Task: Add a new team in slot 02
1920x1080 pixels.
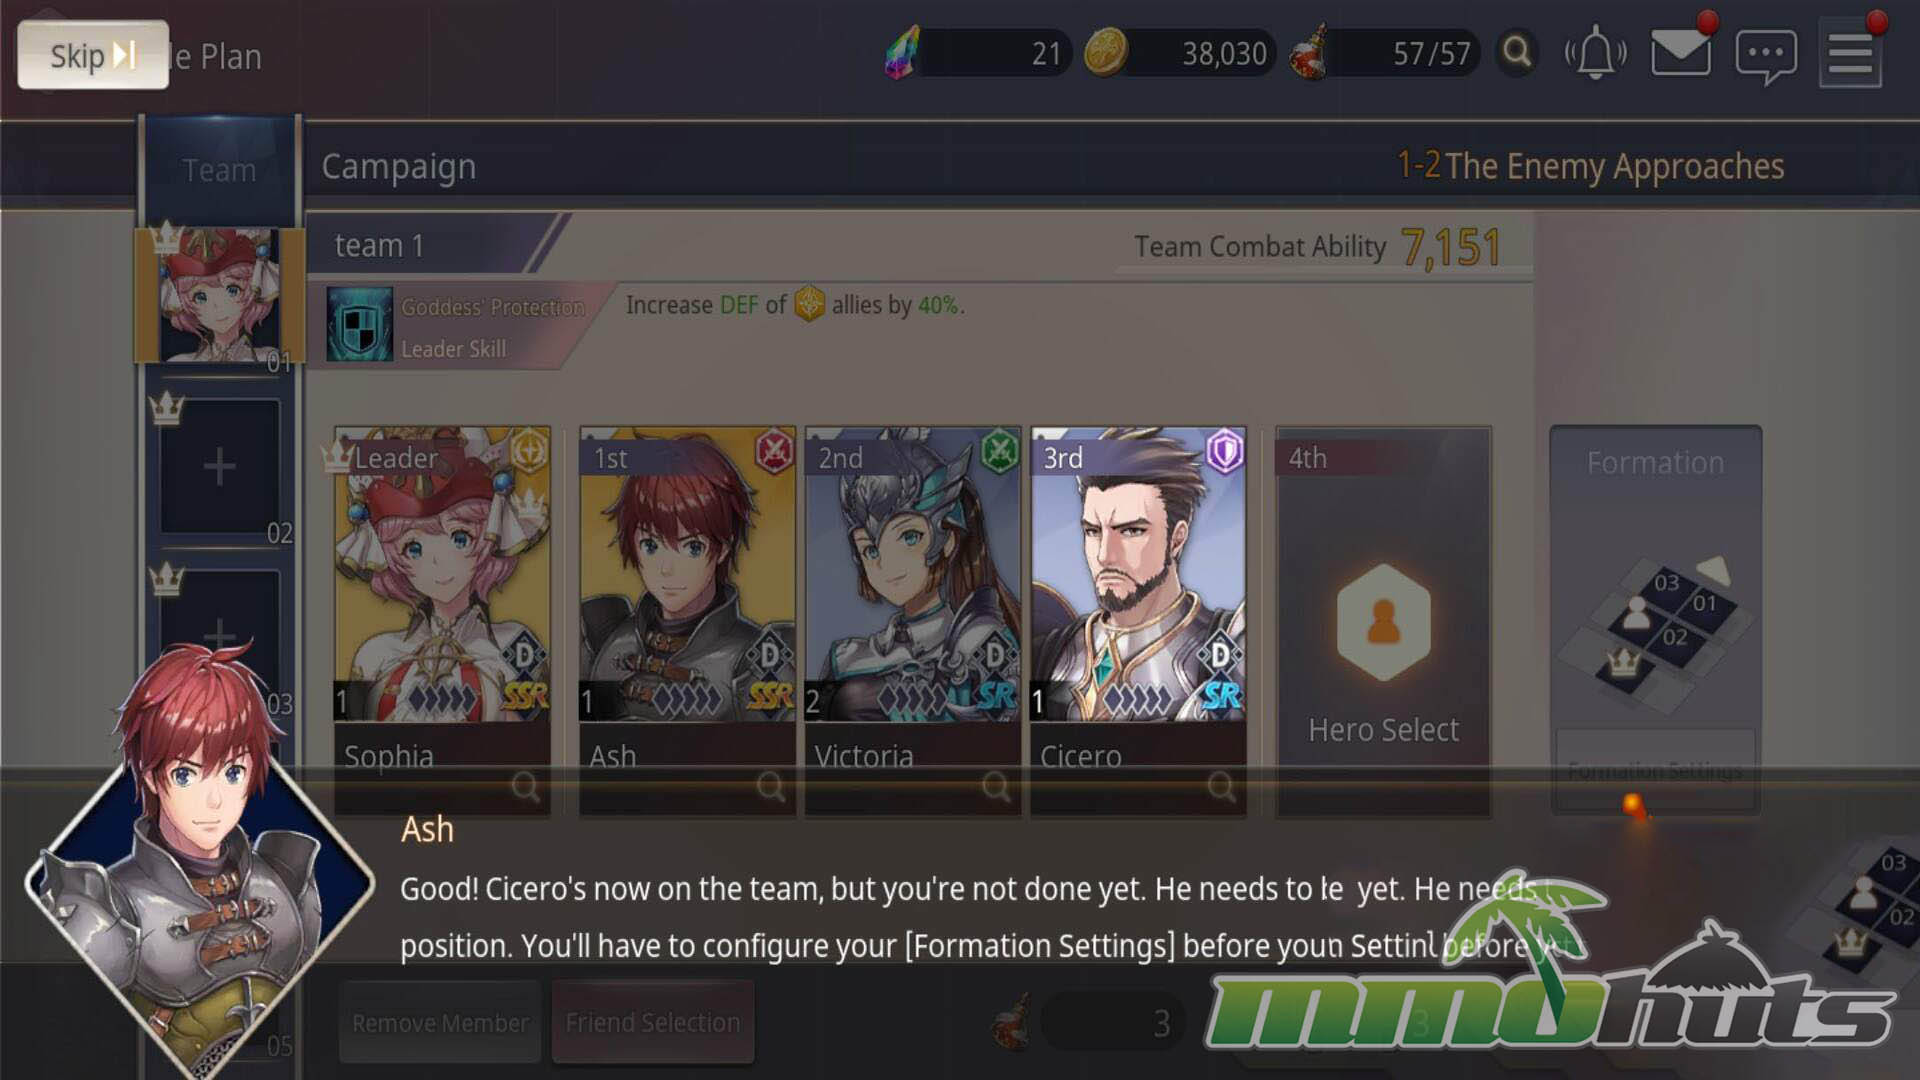Action: 219,466
